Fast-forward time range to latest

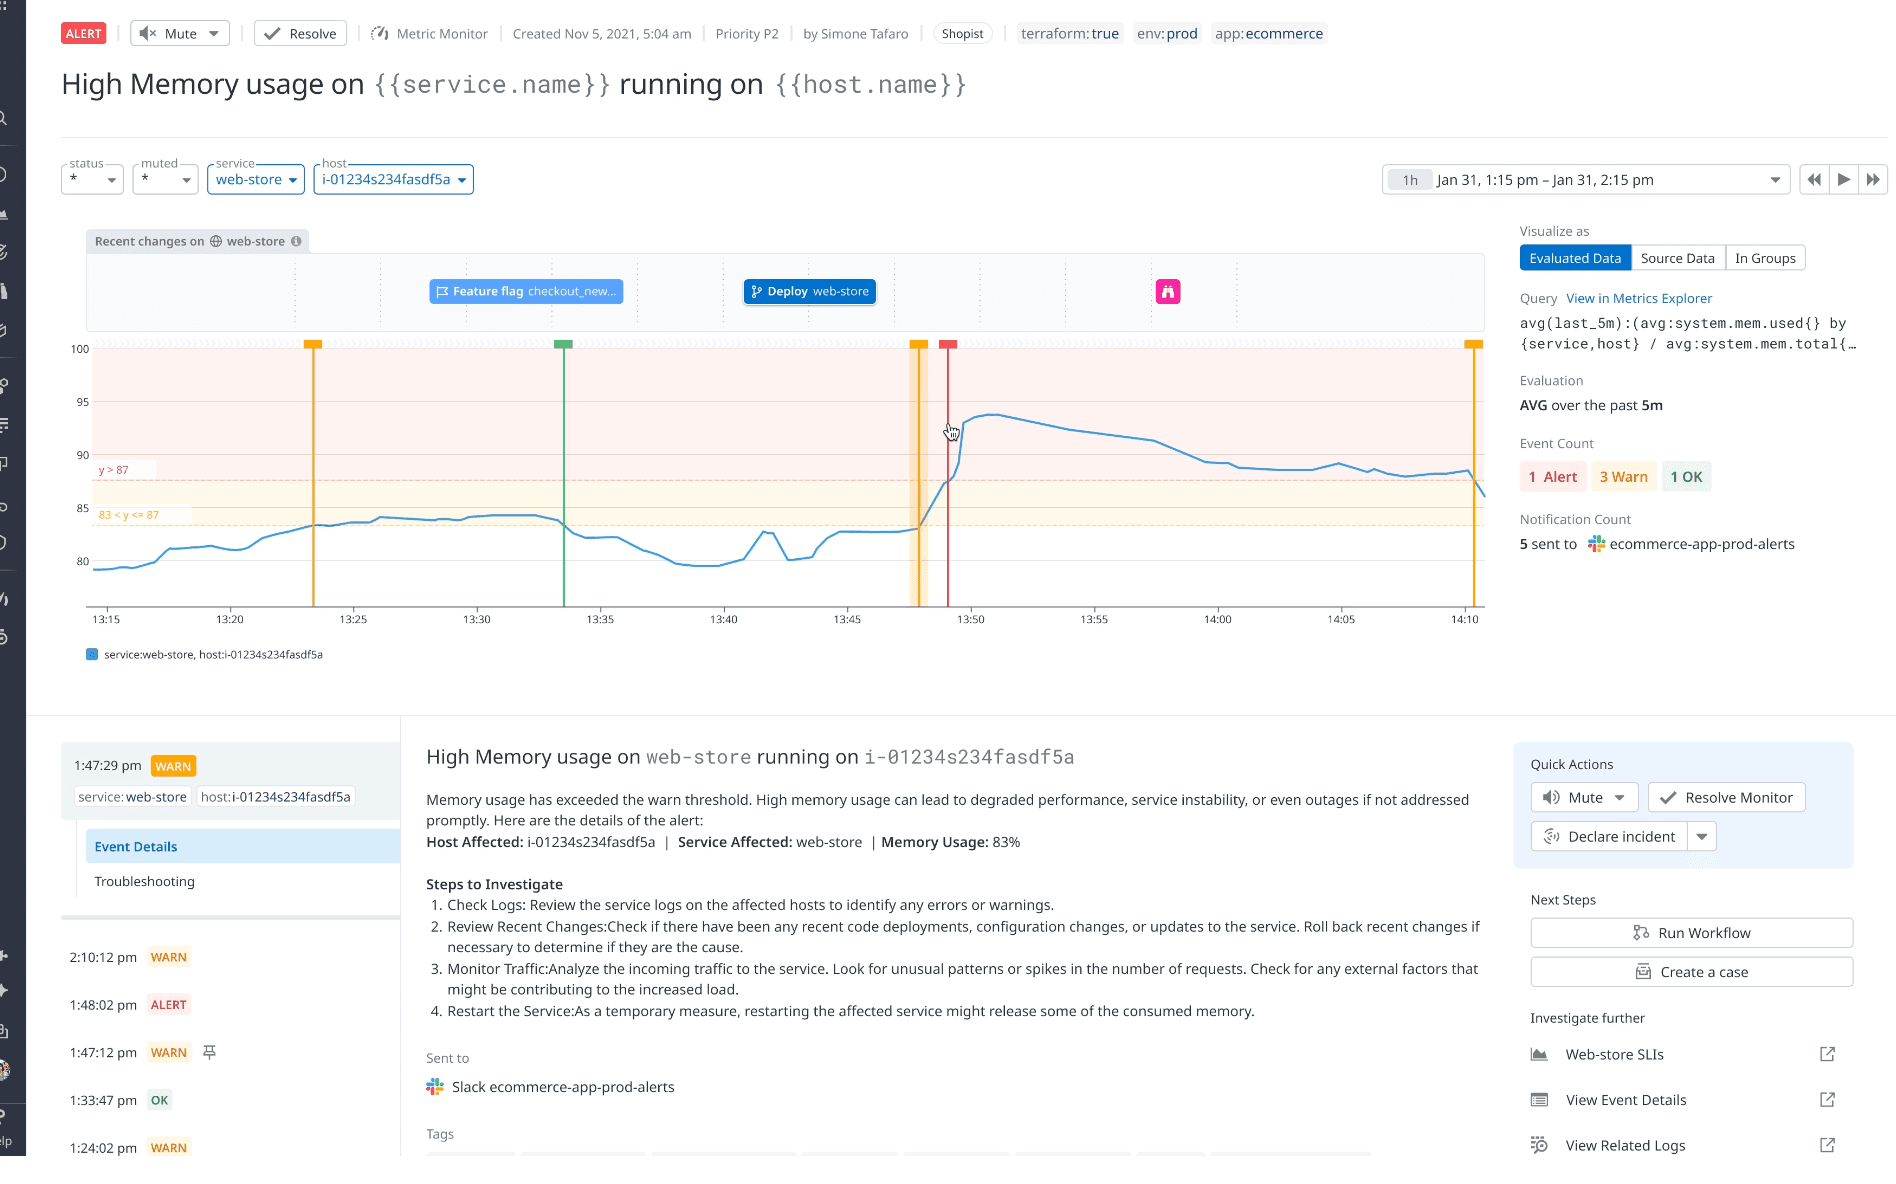point(1873,180)
